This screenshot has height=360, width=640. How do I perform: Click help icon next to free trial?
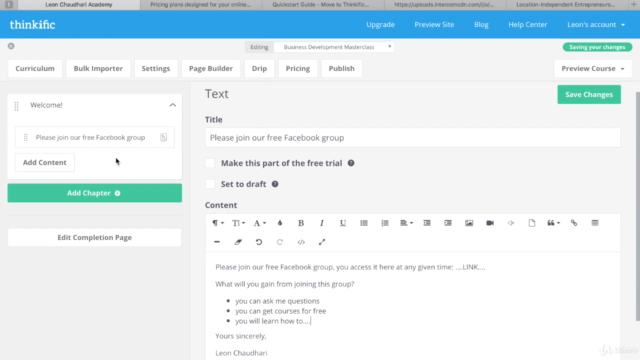pyautogui.click(x=351, y=163)
